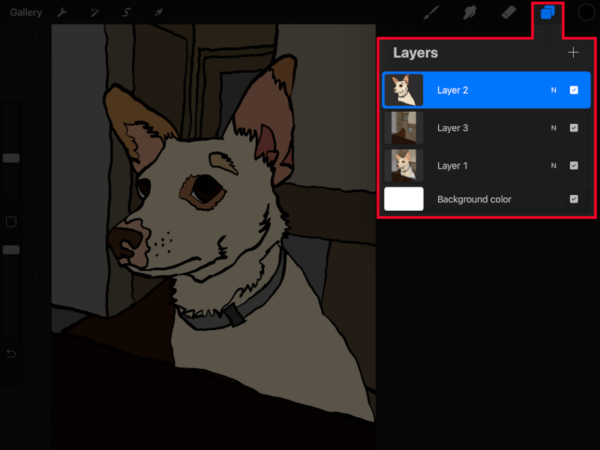Disable the Background color checkbox
Screen dimensions: 600x450
click(x=574, y=199)
